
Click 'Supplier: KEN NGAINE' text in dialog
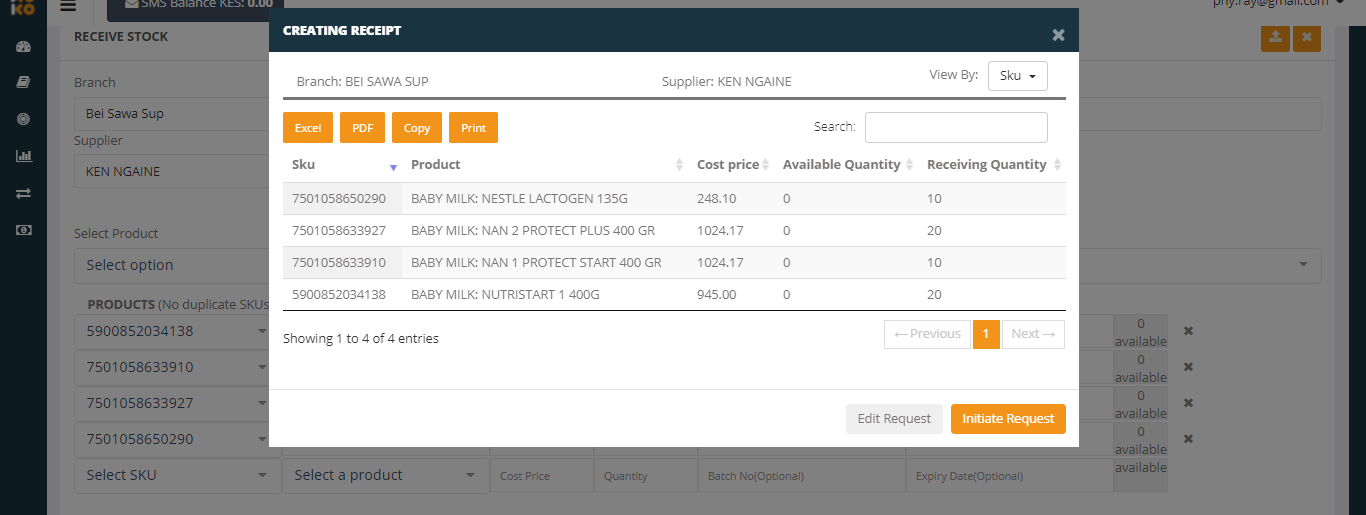pos(727,82)
